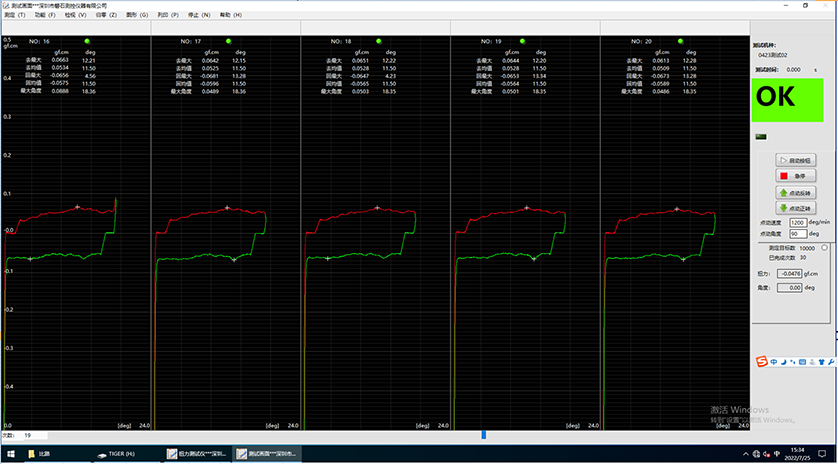Click the 点动角度 input field showing 90
838x464 pixels.
click(x=797, y=233)
